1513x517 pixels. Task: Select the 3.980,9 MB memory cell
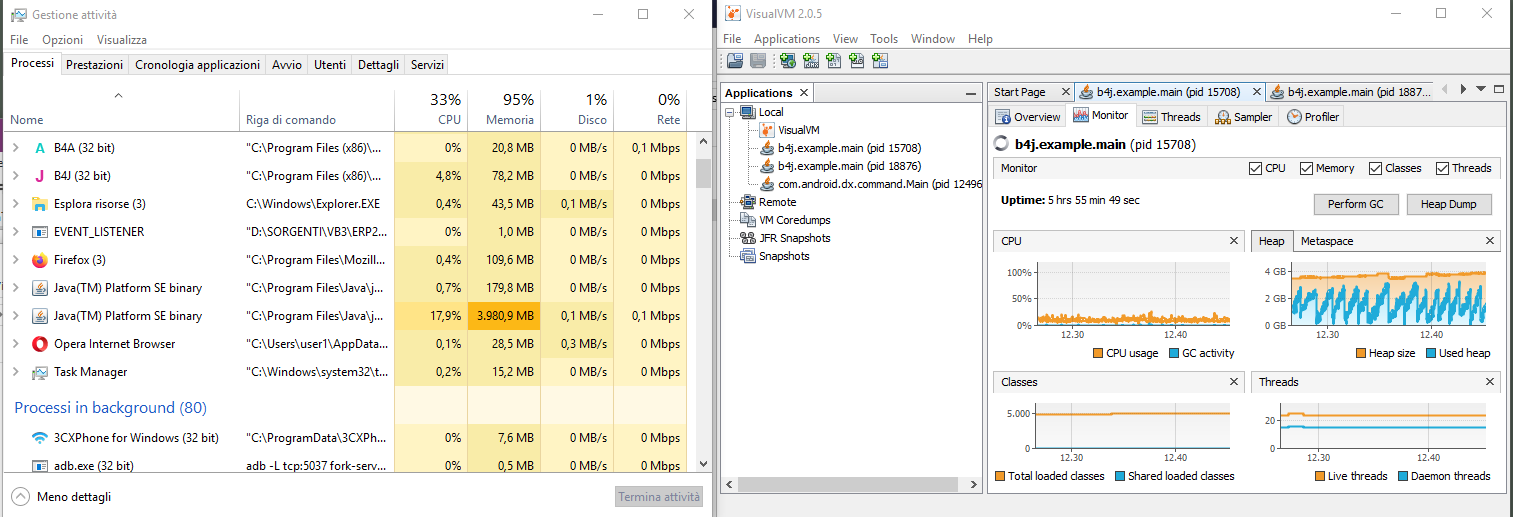504,316
